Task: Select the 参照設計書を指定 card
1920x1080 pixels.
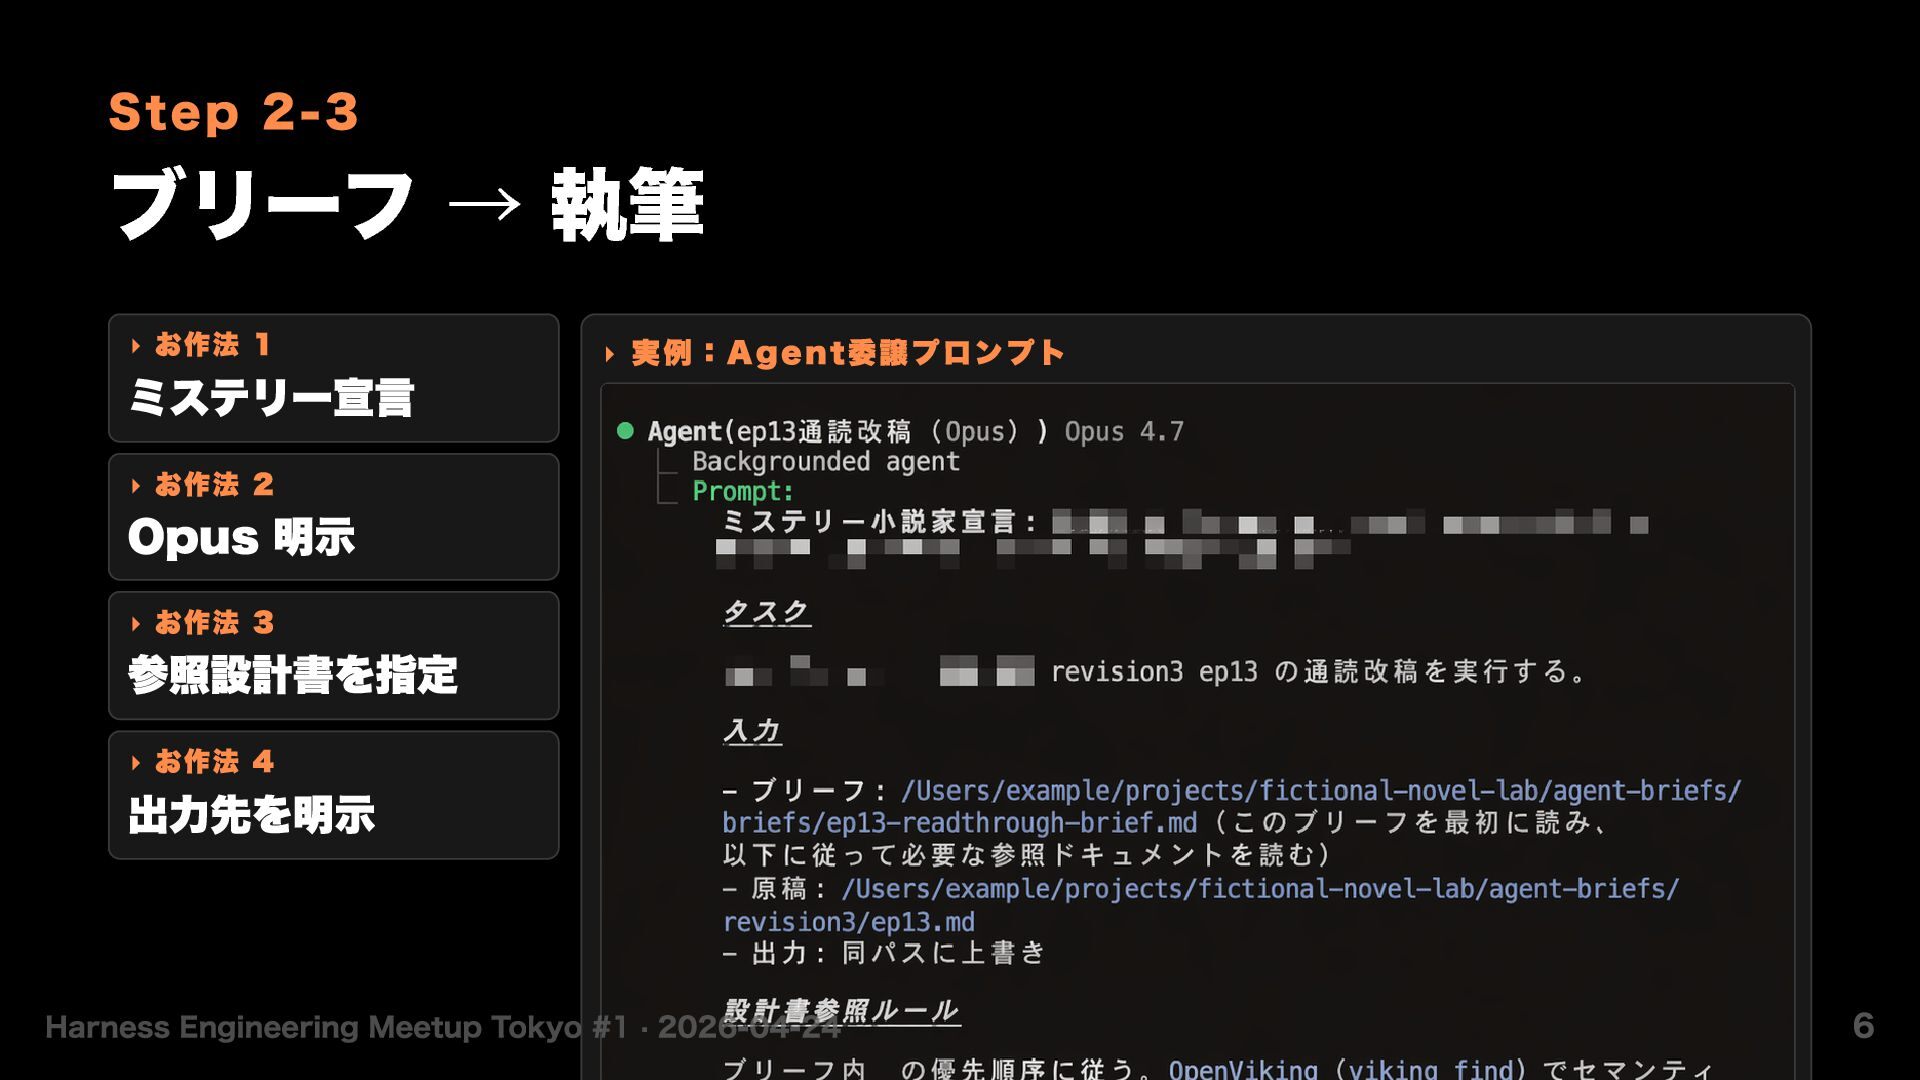Action: point(333,655)
